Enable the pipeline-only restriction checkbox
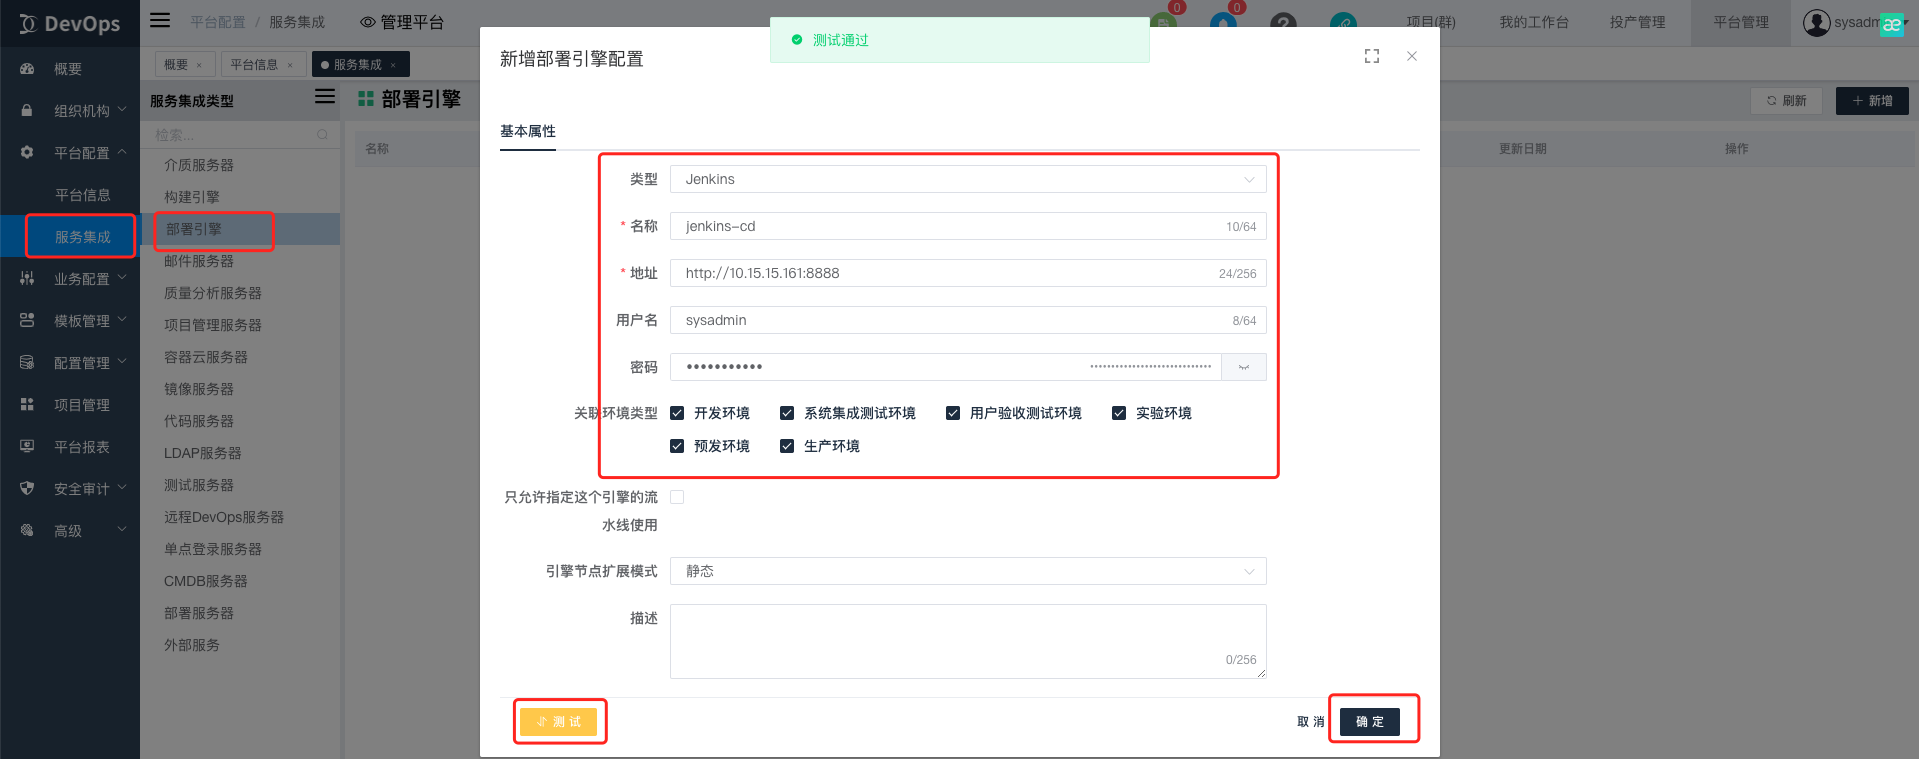1919x759 pixels. 677,497
